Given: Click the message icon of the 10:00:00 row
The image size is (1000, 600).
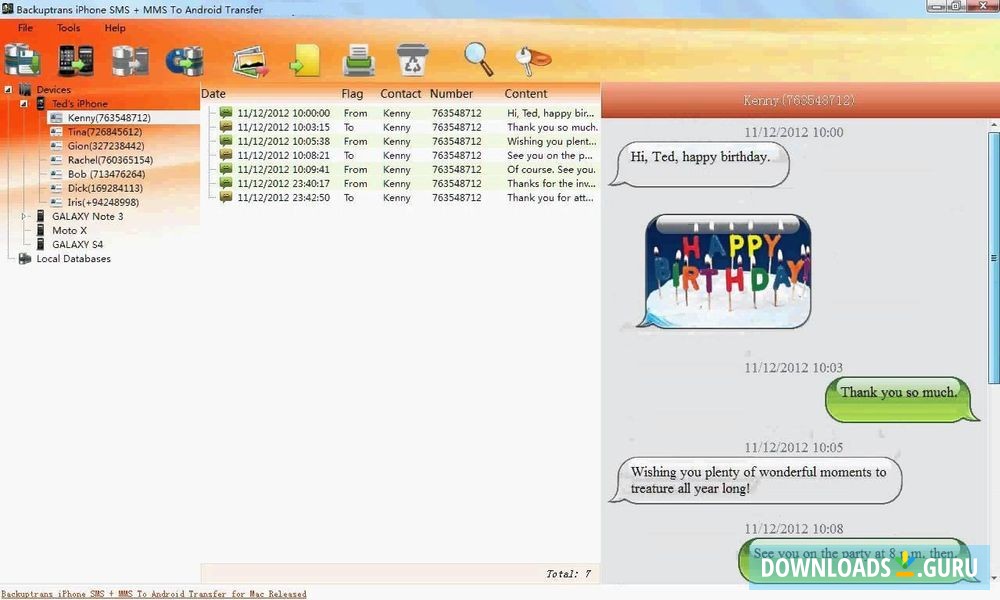Looking at the screenshot, I should point(226,112).
